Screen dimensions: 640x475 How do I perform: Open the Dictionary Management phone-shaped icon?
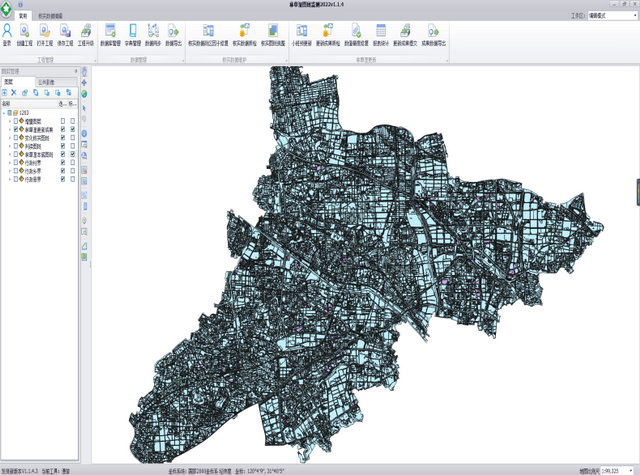[133, 31]
